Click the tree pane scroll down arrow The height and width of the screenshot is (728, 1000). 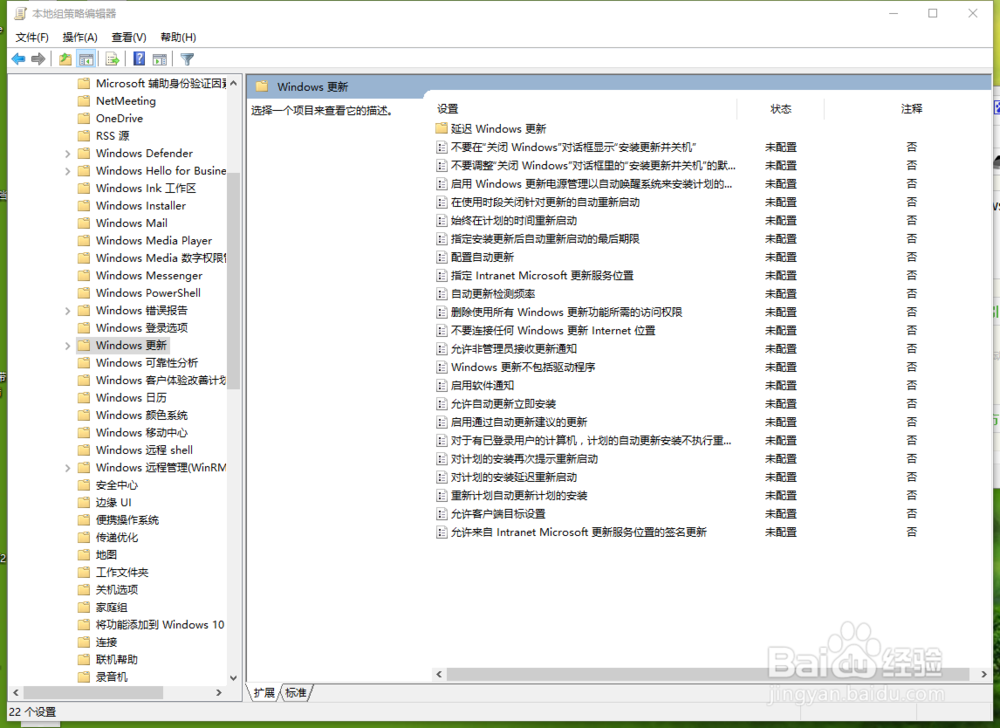(x=233, y=678)
